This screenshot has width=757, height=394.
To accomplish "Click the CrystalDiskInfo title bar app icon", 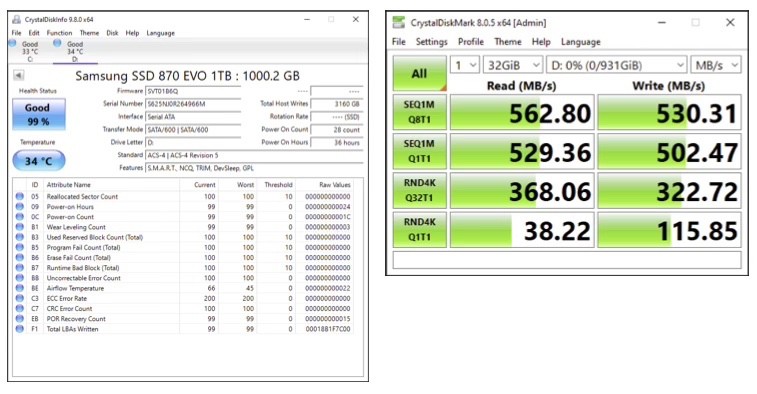I will coord(16,19).
